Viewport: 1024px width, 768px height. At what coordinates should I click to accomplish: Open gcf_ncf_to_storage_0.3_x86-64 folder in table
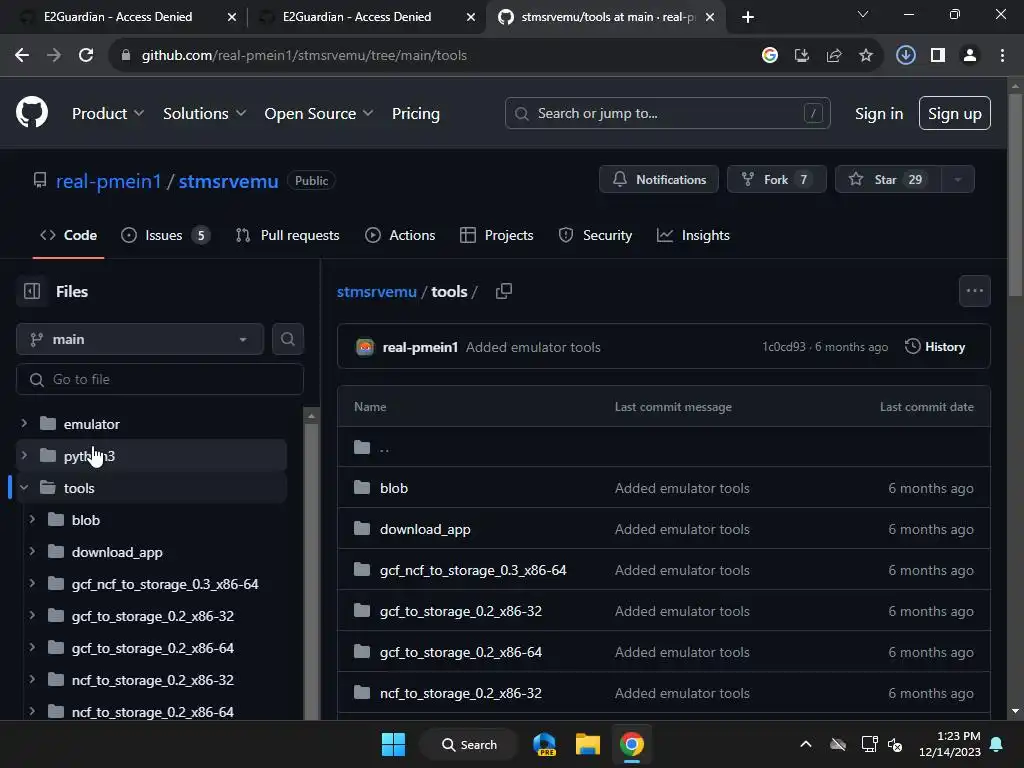point(473,570)
